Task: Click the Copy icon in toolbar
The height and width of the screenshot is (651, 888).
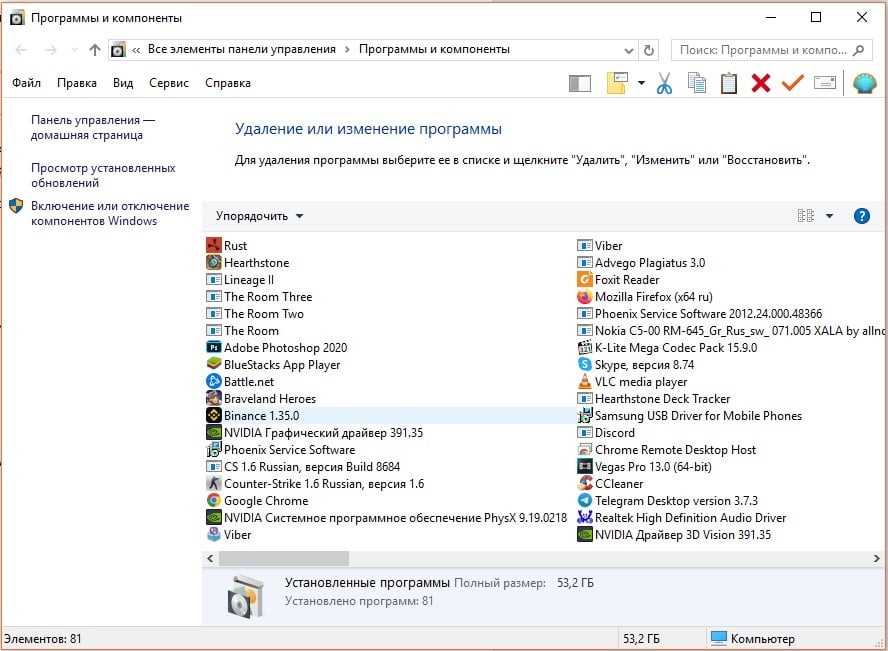Action: click(697, 84)
